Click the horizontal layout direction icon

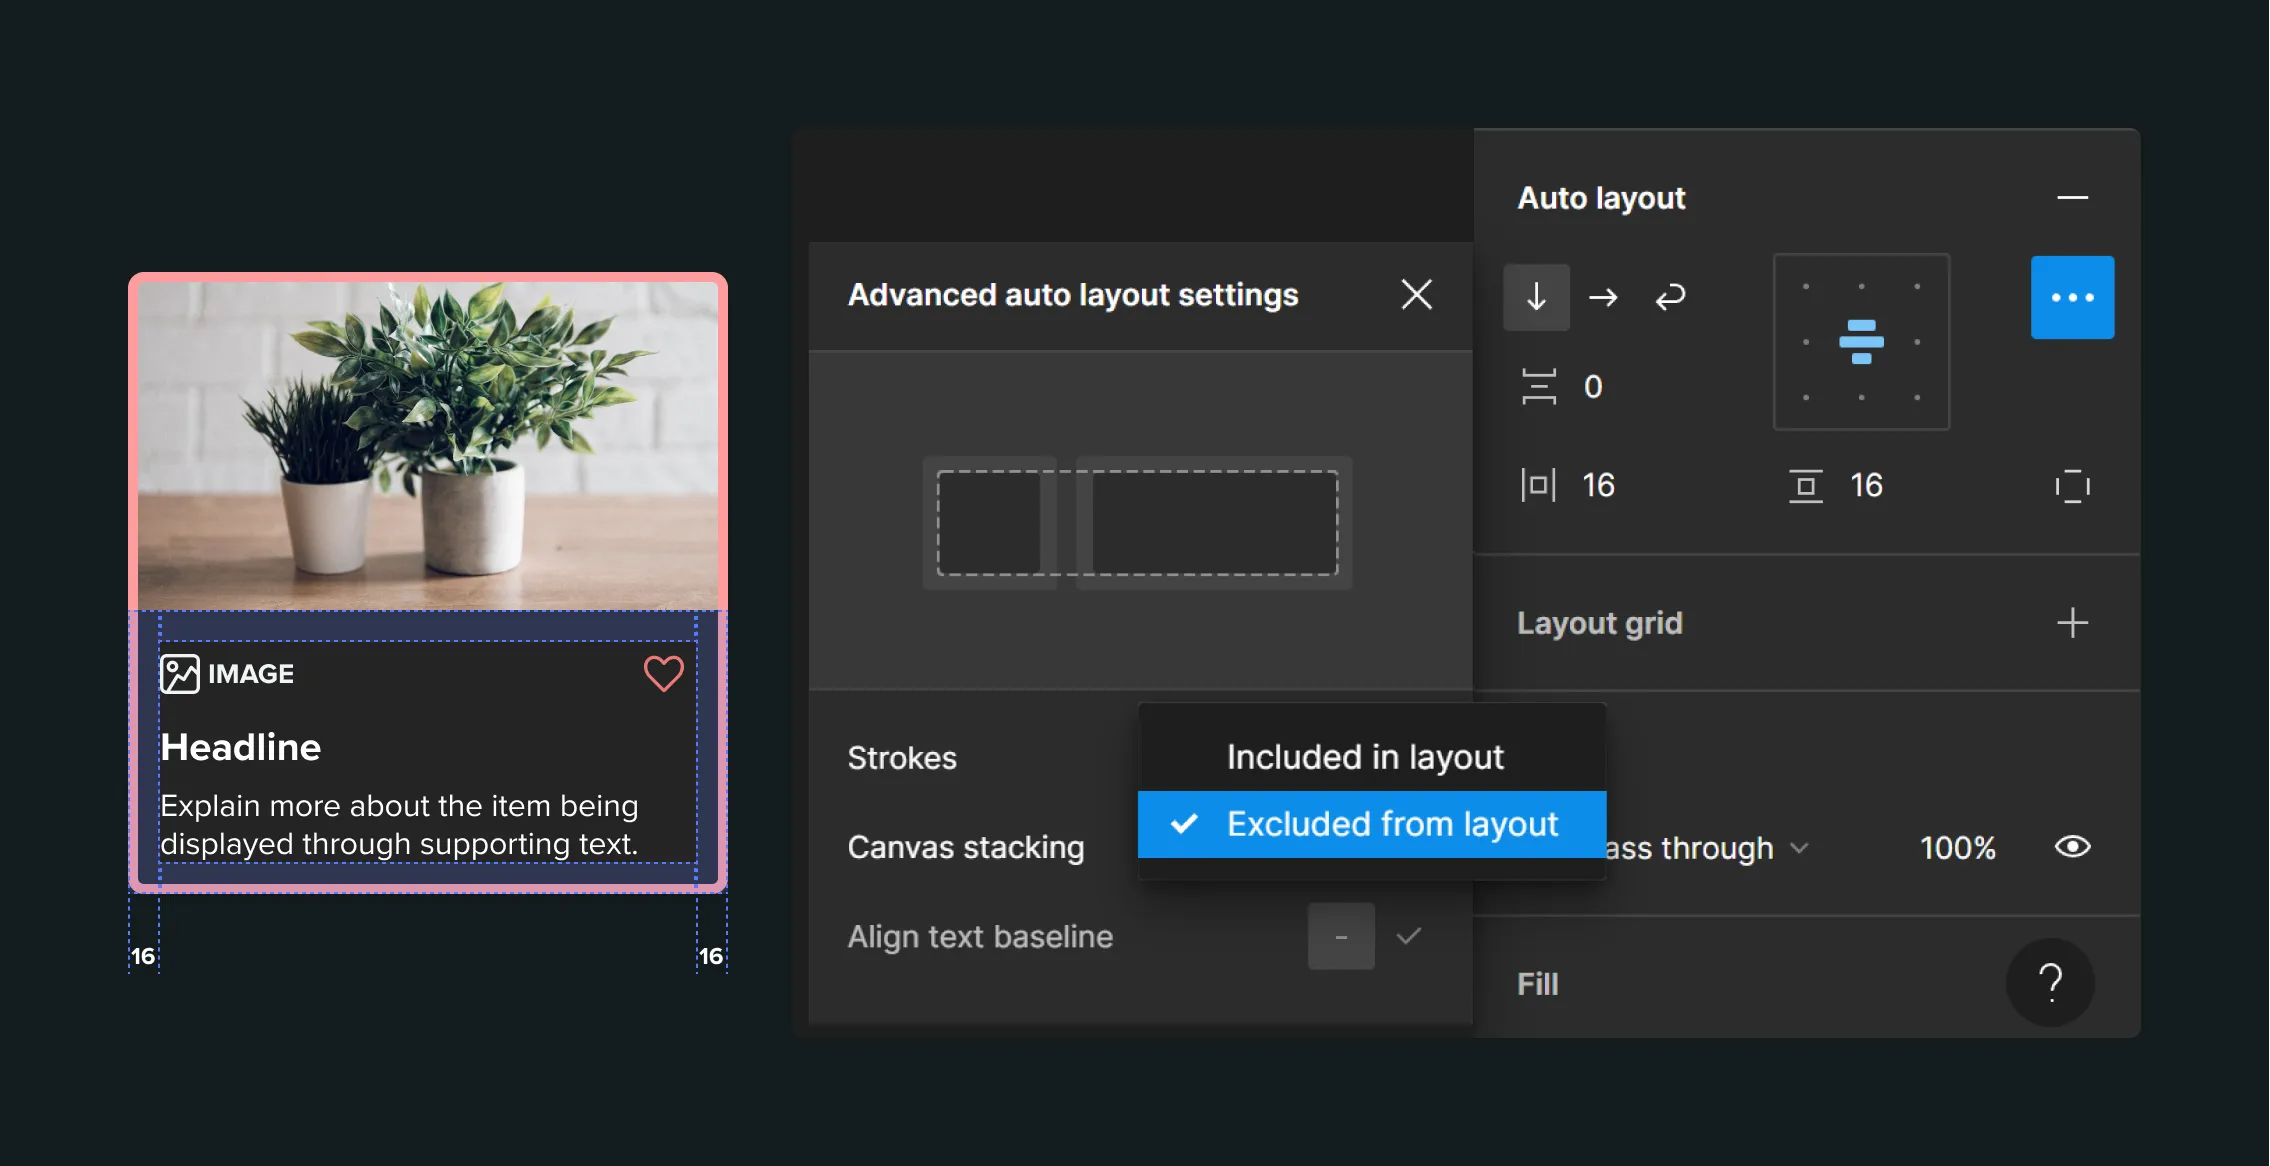[x=1604, y=296]
